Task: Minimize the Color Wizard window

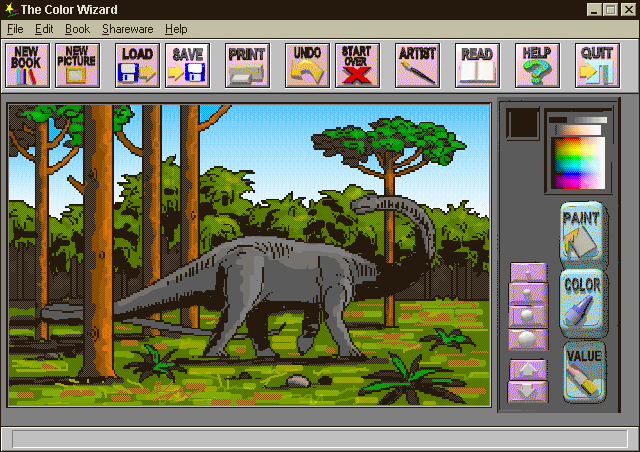Action: pyautogui.click(x=594, y=9)
